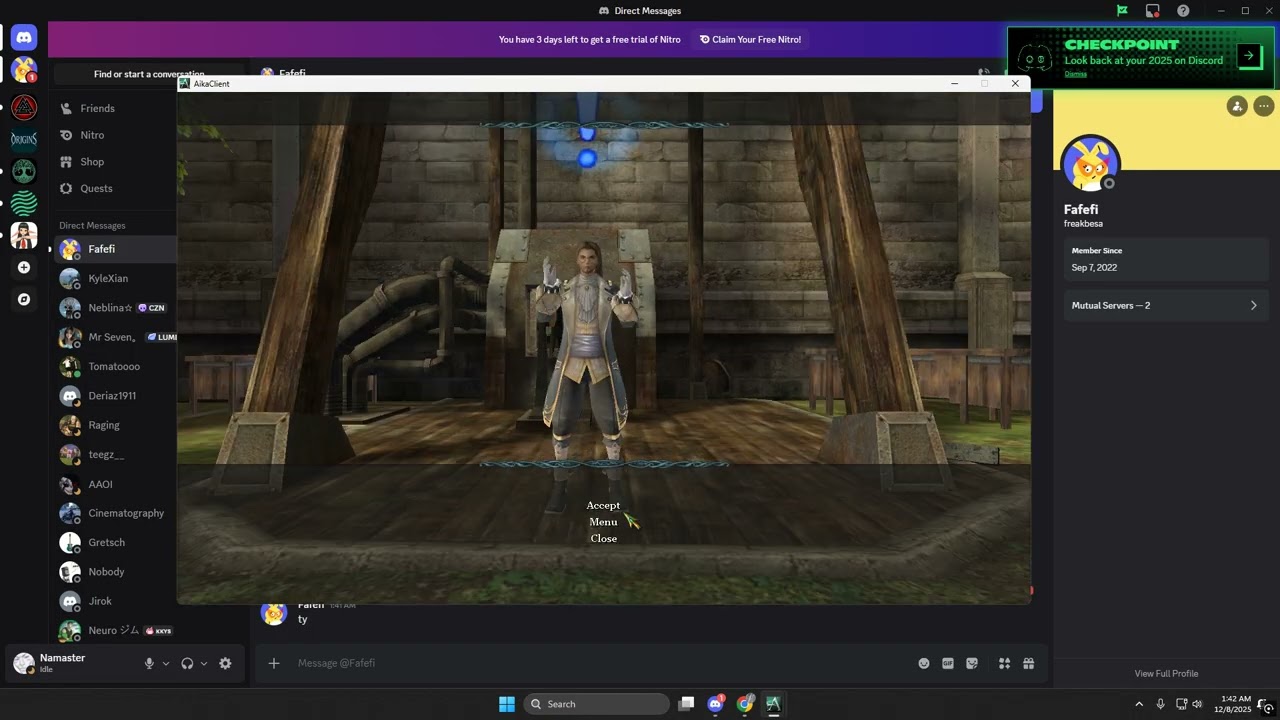Open the sticker picker in message bar
The image size is (1280, 720).
(972, 663)
